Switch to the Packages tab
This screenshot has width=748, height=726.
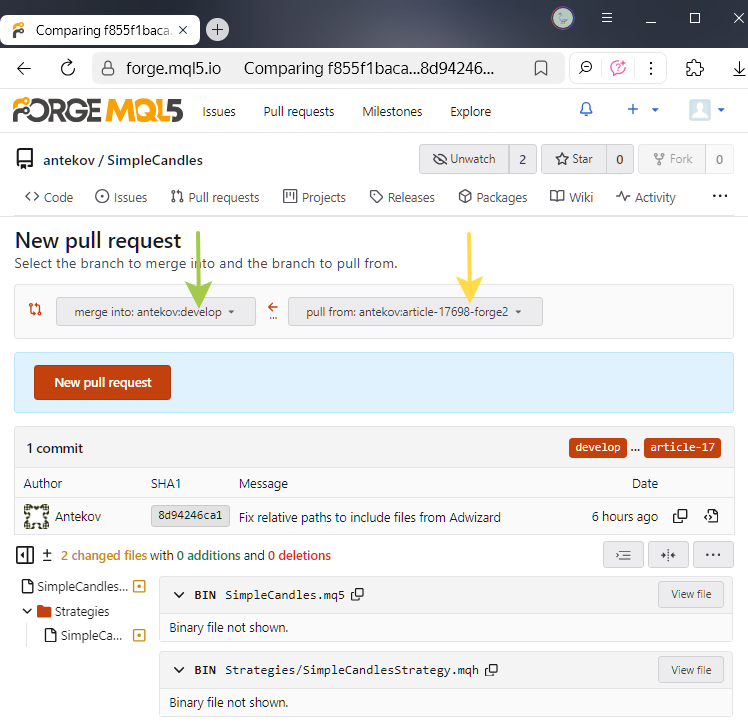point(492,197)
